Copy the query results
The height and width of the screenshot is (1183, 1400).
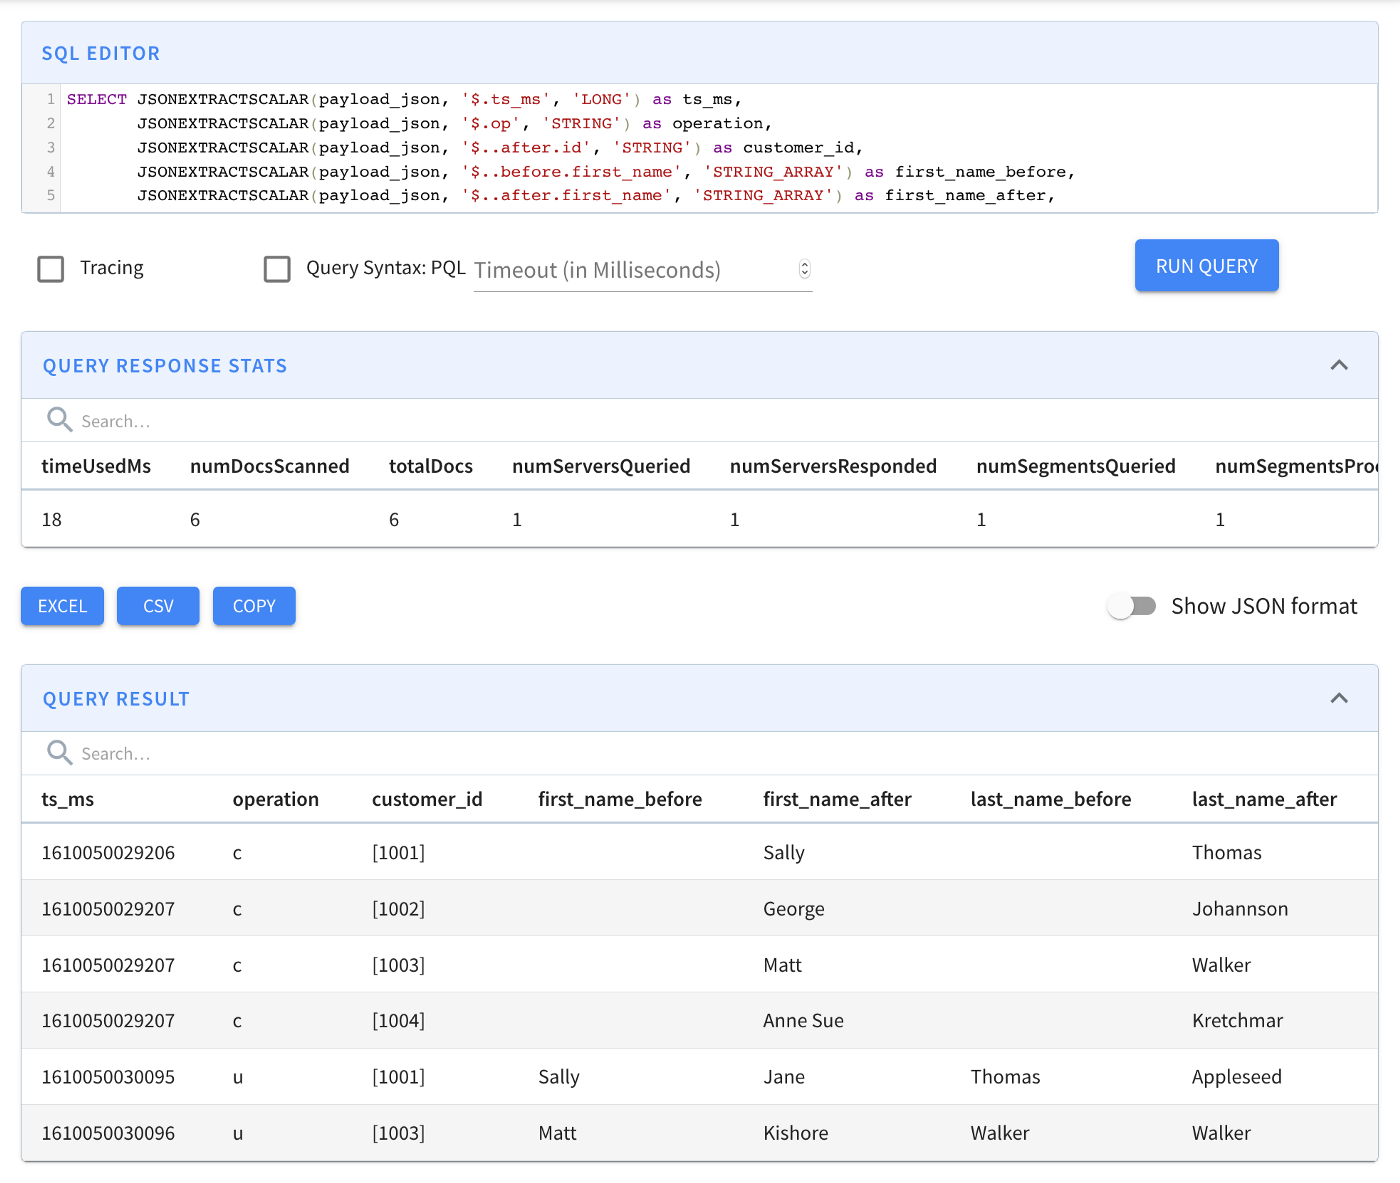(253, 605)
